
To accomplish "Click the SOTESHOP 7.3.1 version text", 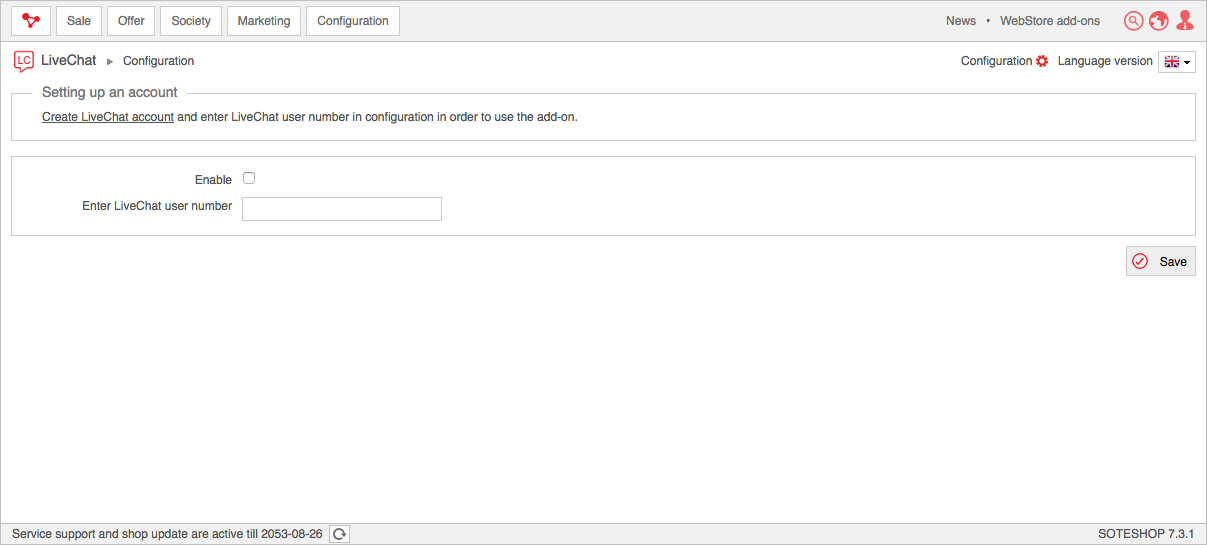I will pyautogui.click(x=1146, y=534).
